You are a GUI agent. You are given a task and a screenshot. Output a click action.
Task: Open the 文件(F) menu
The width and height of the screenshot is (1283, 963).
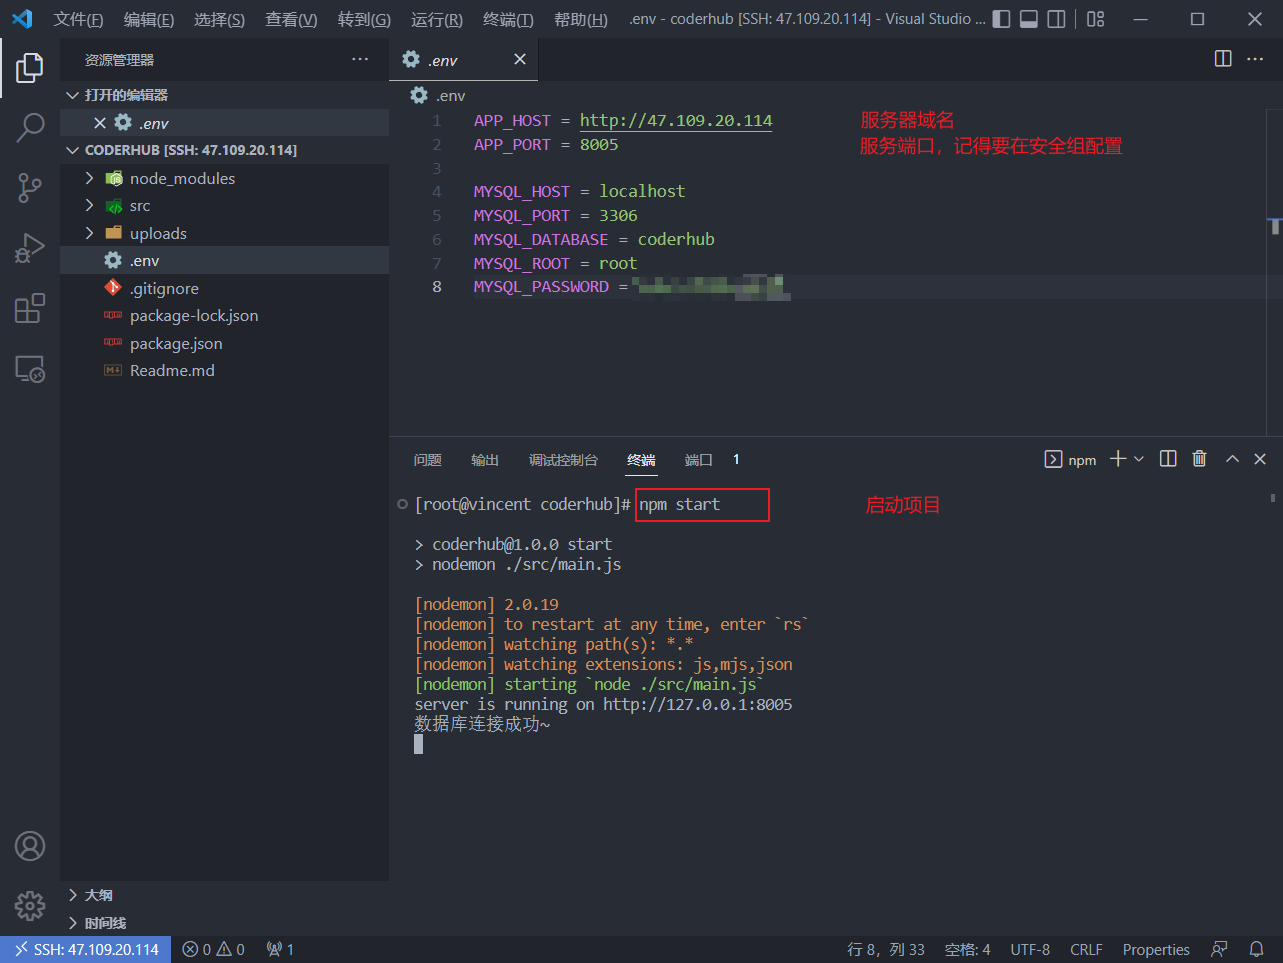click(x=79, y=19)
